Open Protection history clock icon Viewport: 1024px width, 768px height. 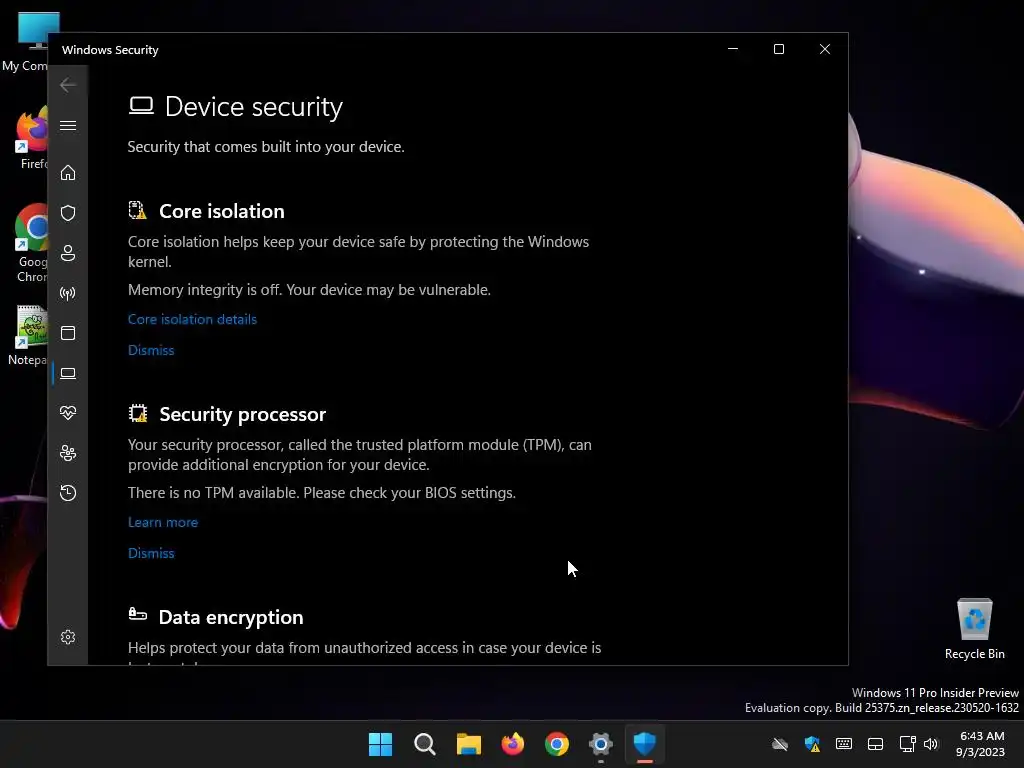(68, 492)
